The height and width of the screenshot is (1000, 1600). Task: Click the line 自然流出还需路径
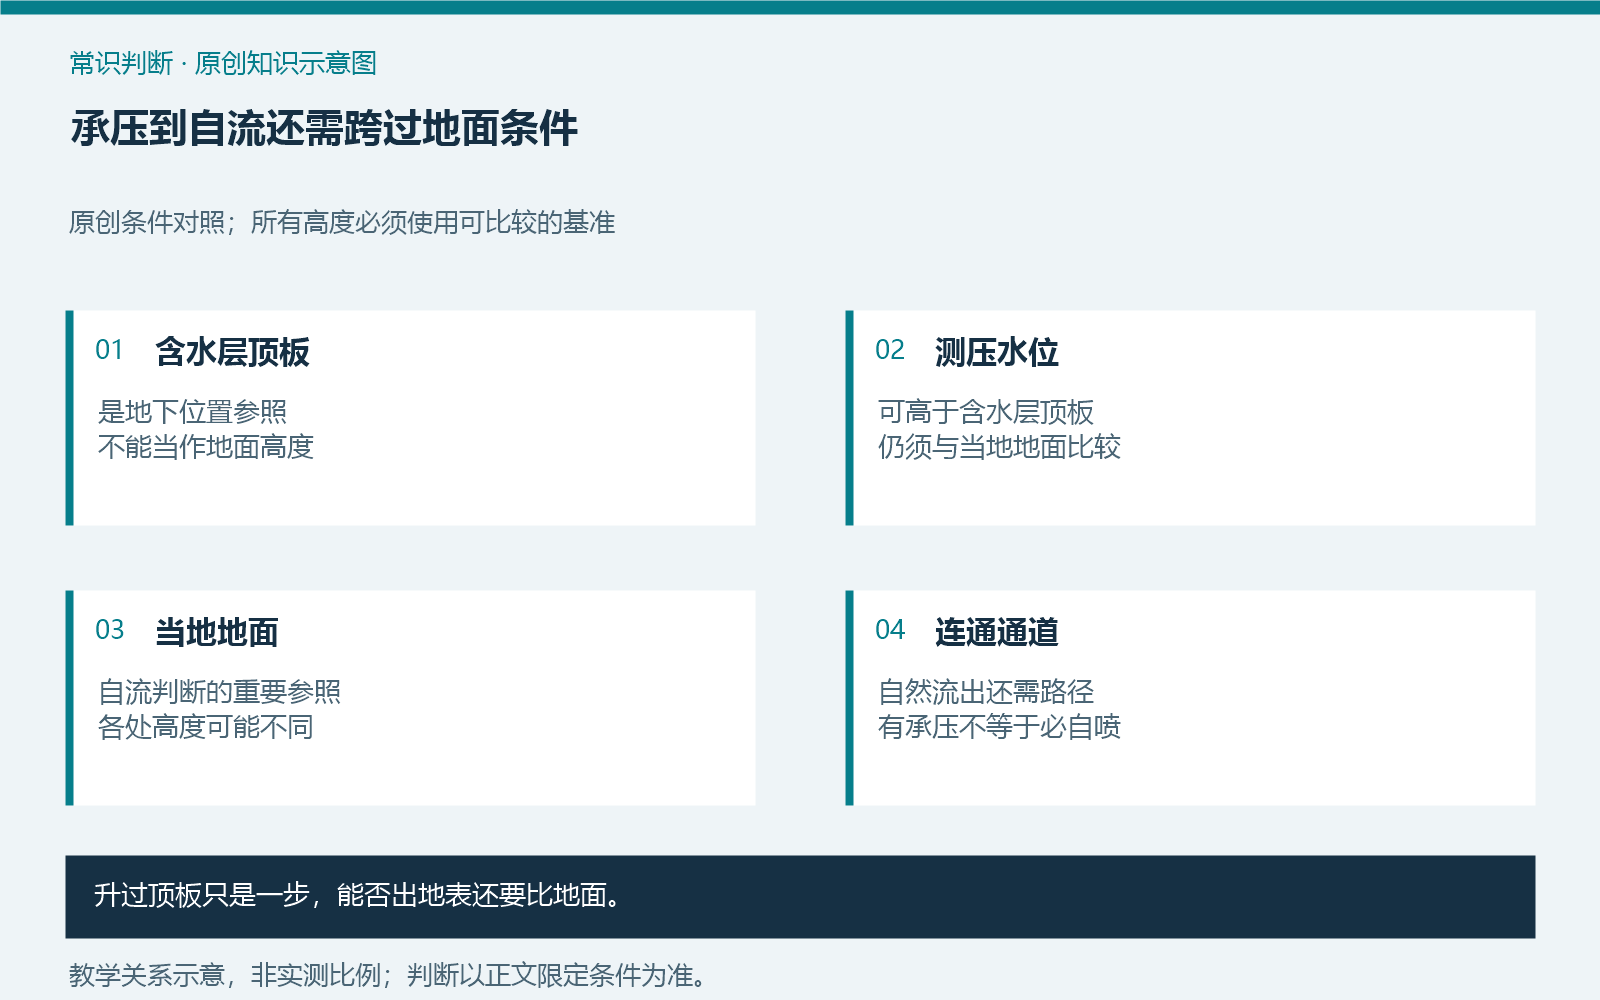[x=986, y=692]
